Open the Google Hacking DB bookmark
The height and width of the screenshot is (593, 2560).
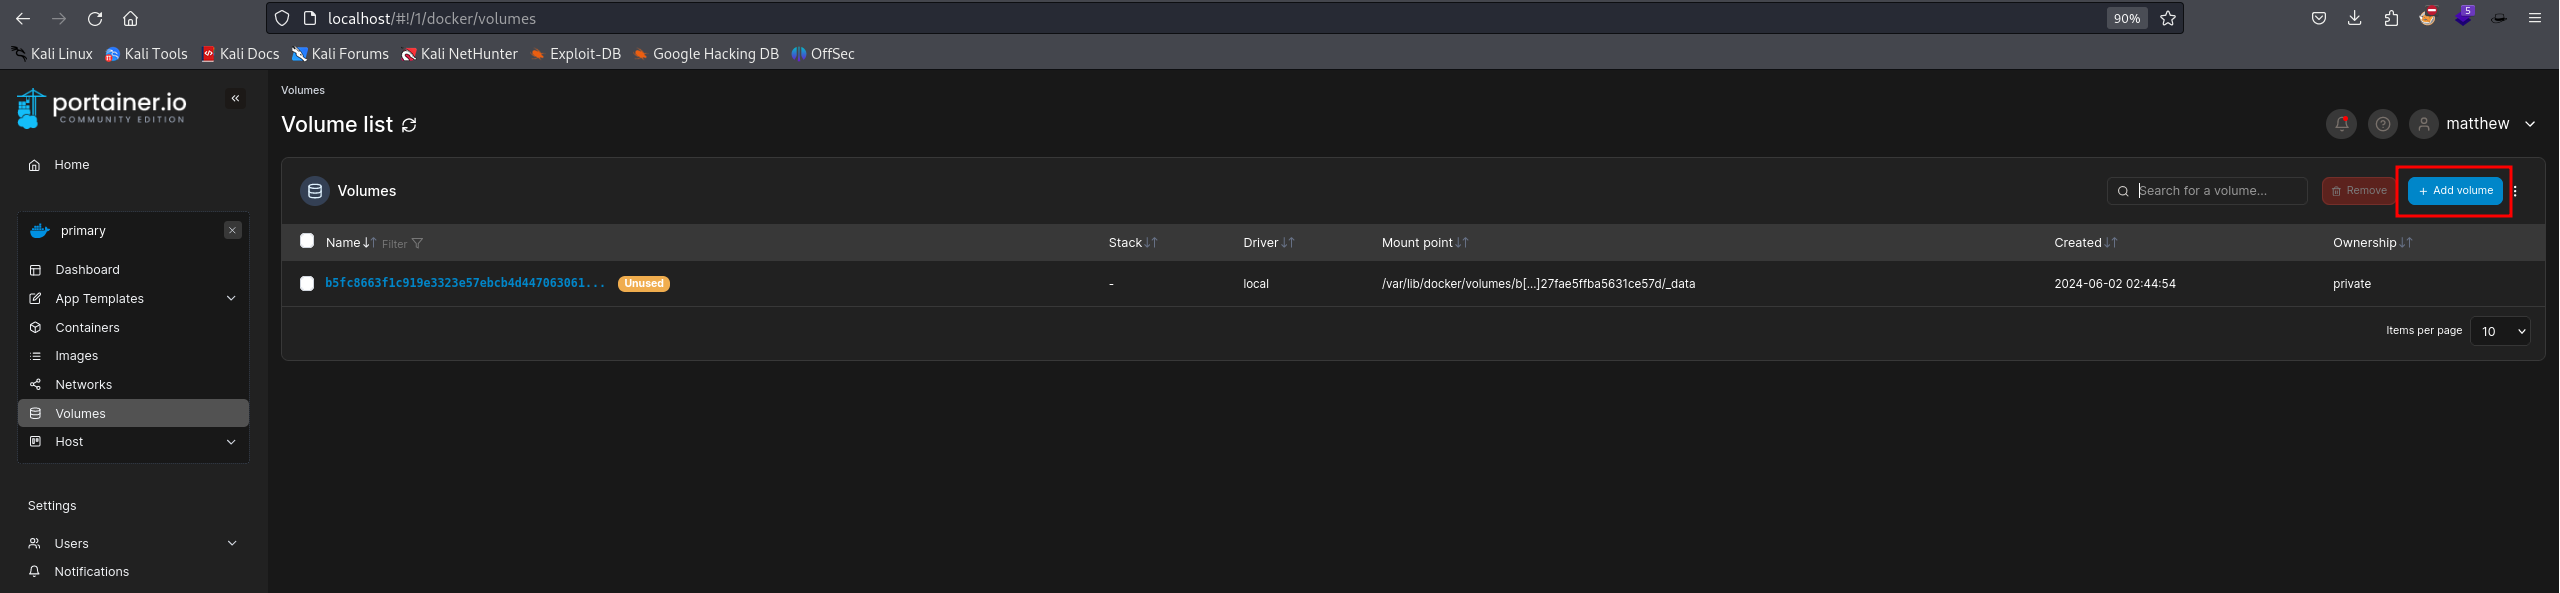[x=706, y=54]
